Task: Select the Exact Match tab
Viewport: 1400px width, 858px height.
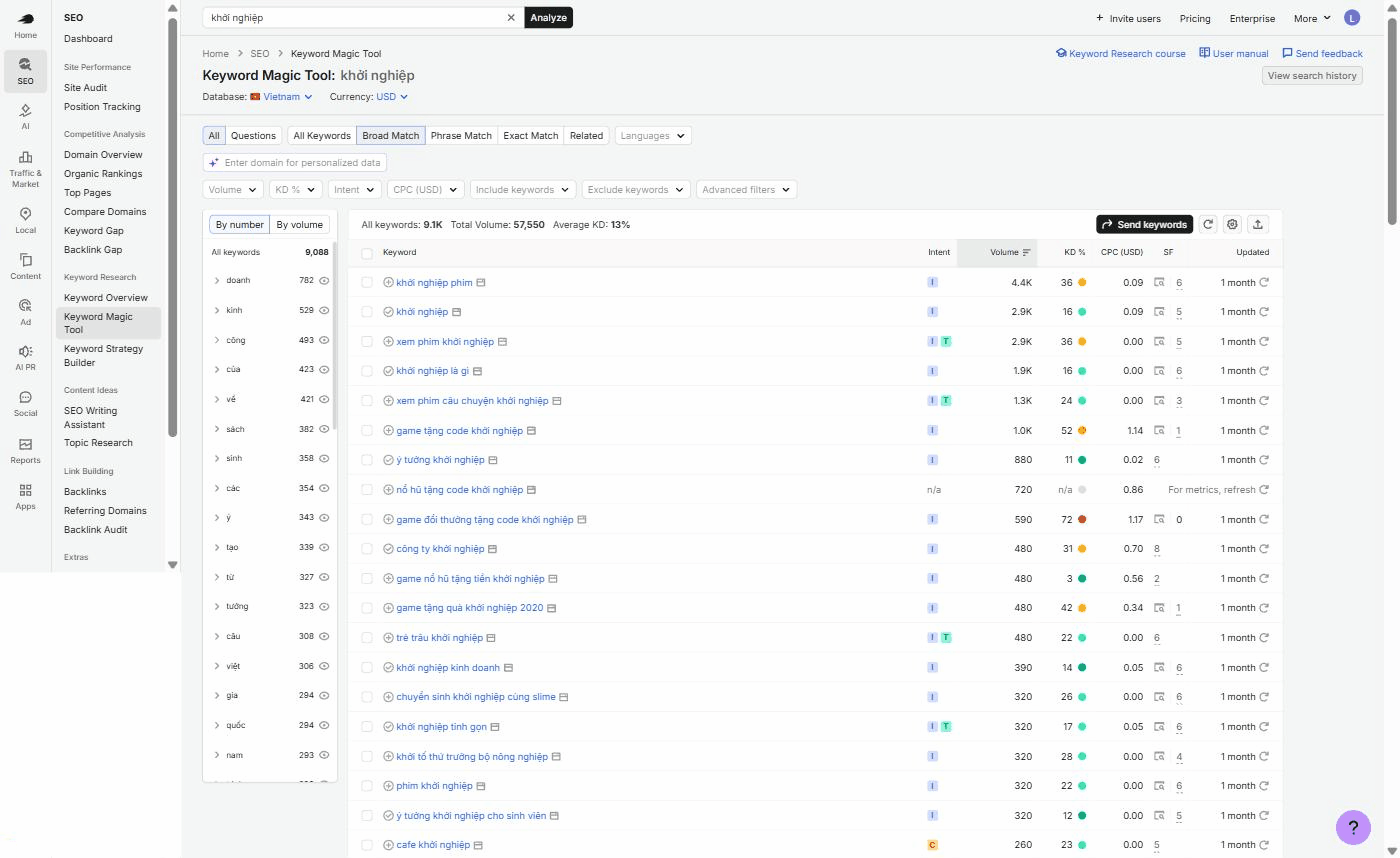Action: tap(531, 136)
